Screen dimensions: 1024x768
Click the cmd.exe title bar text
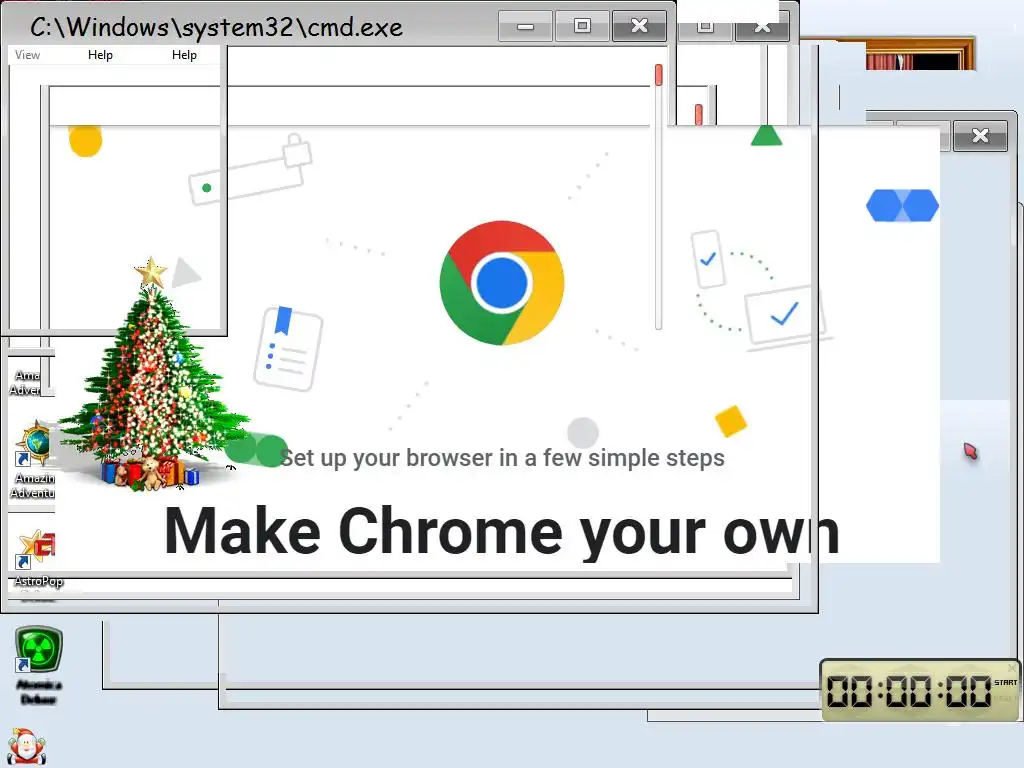[x=216, y=27]
